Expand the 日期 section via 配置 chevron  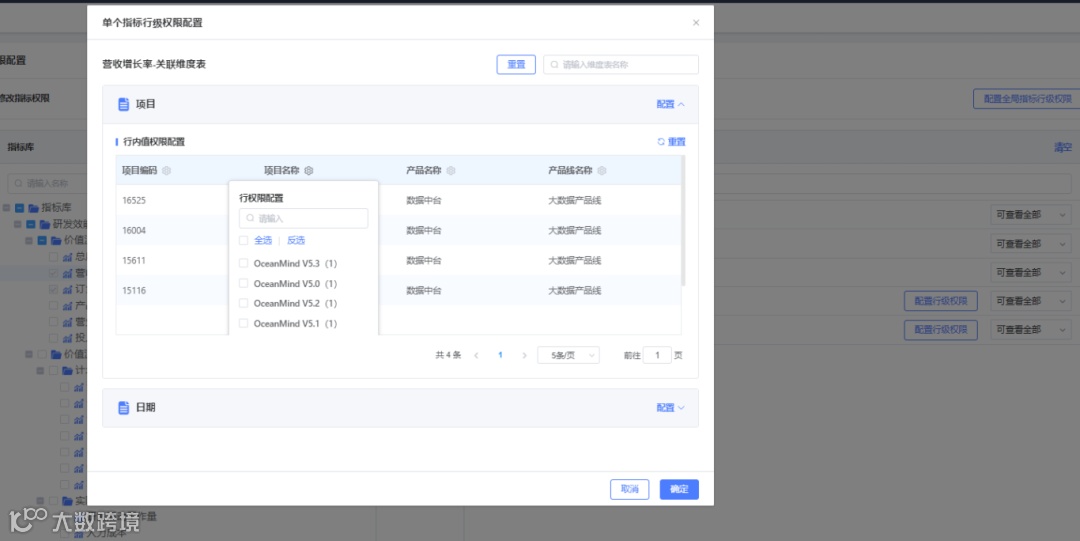point(681,407)
